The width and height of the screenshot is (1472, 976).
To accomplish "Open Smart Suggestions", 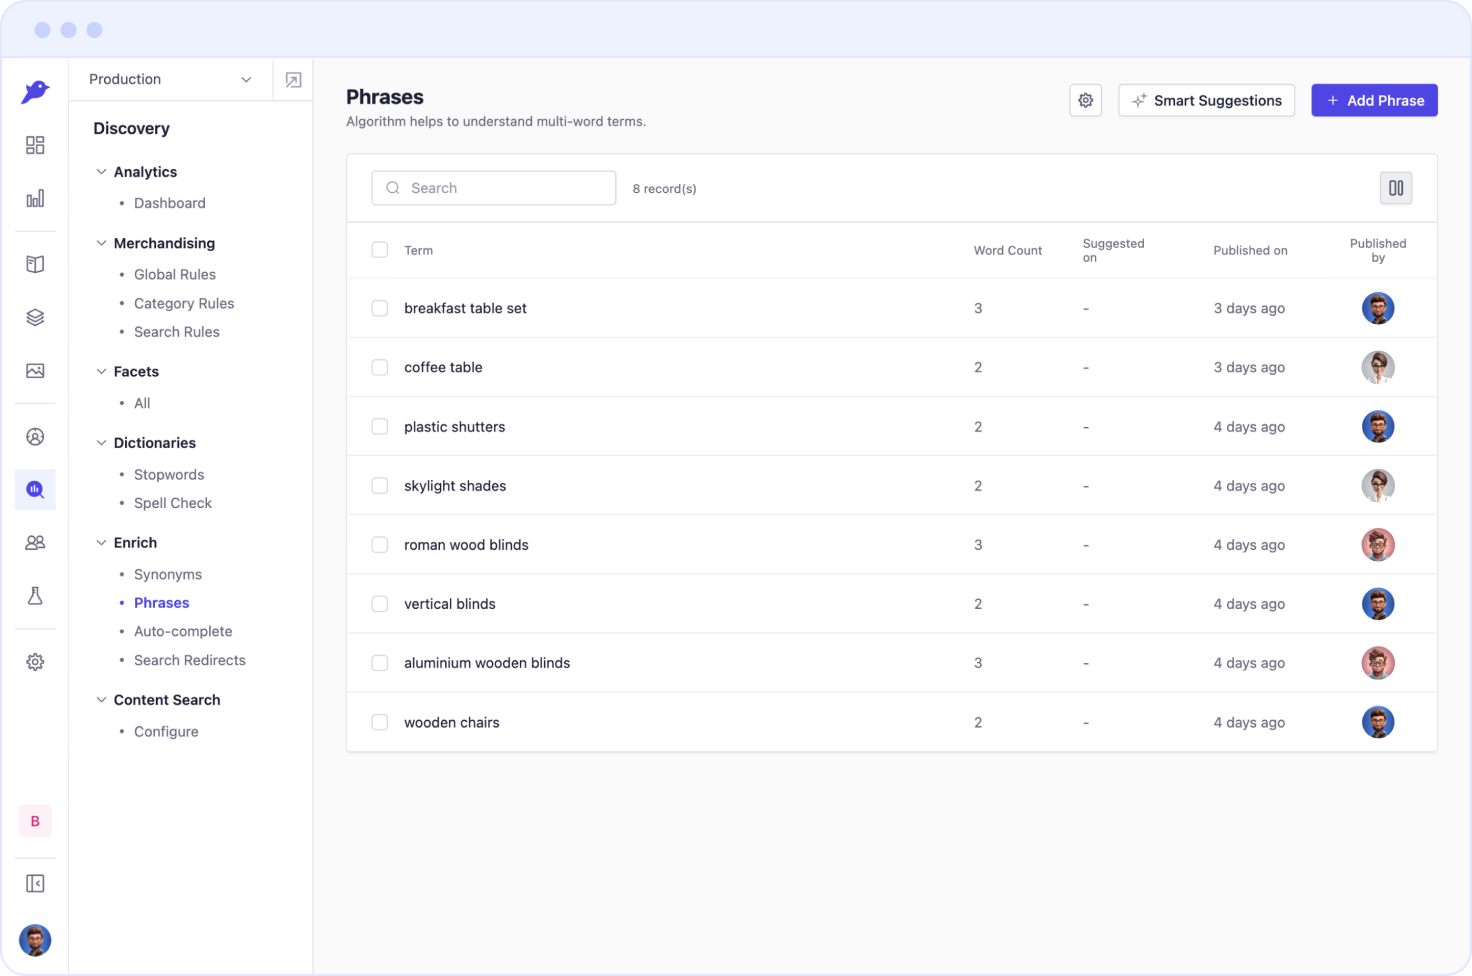I will 1206,100.
